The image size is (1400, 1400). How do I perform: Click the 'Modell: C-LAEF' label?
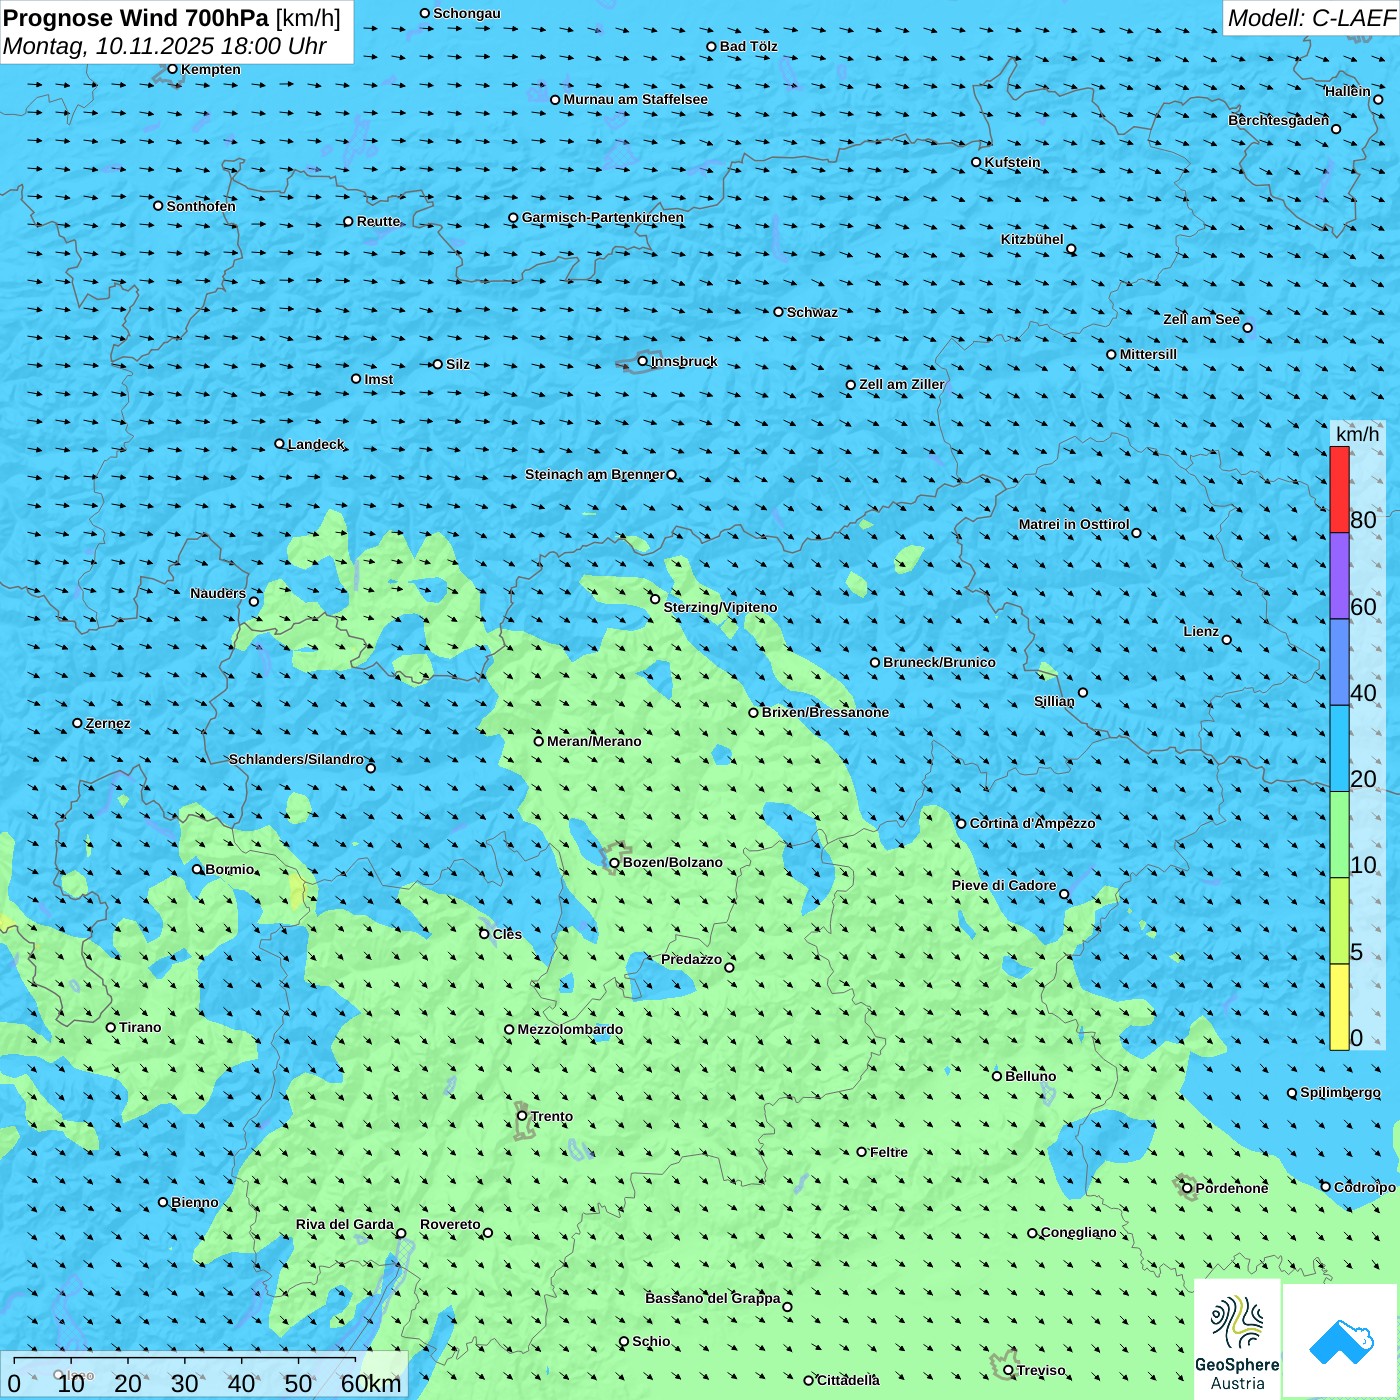1311,18
